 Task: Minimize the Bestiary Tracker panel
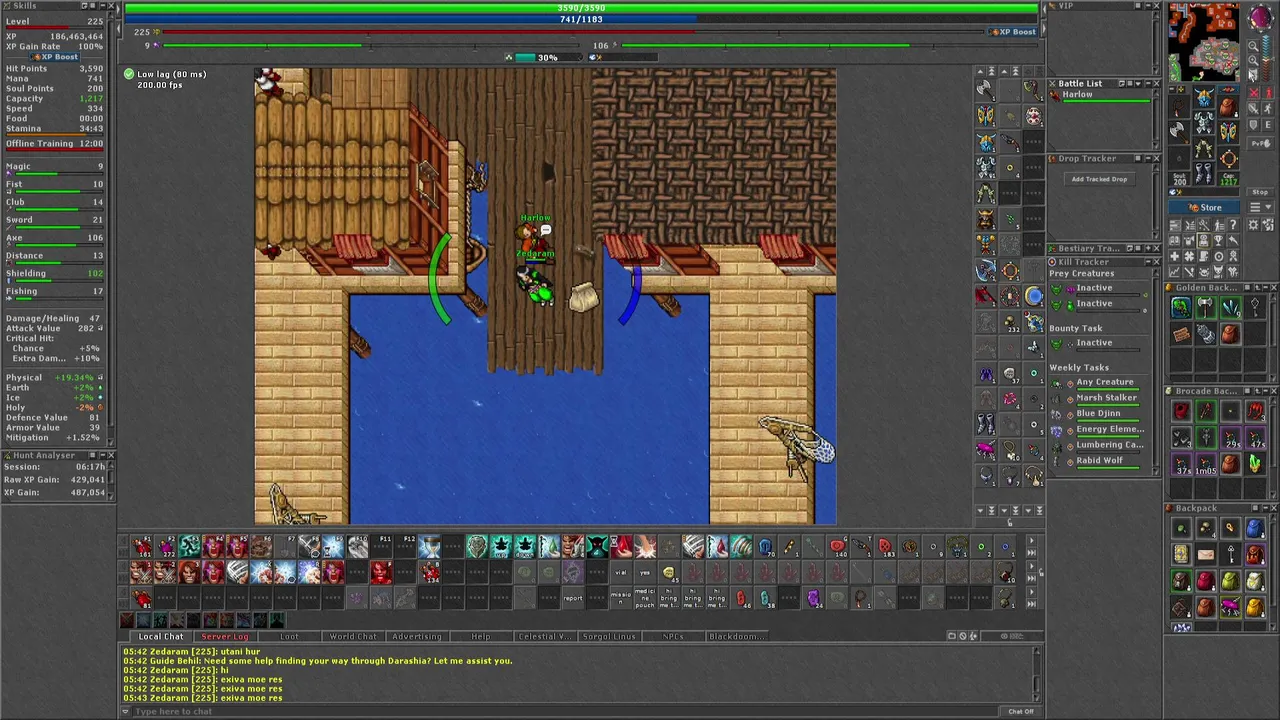(1148, 249)
